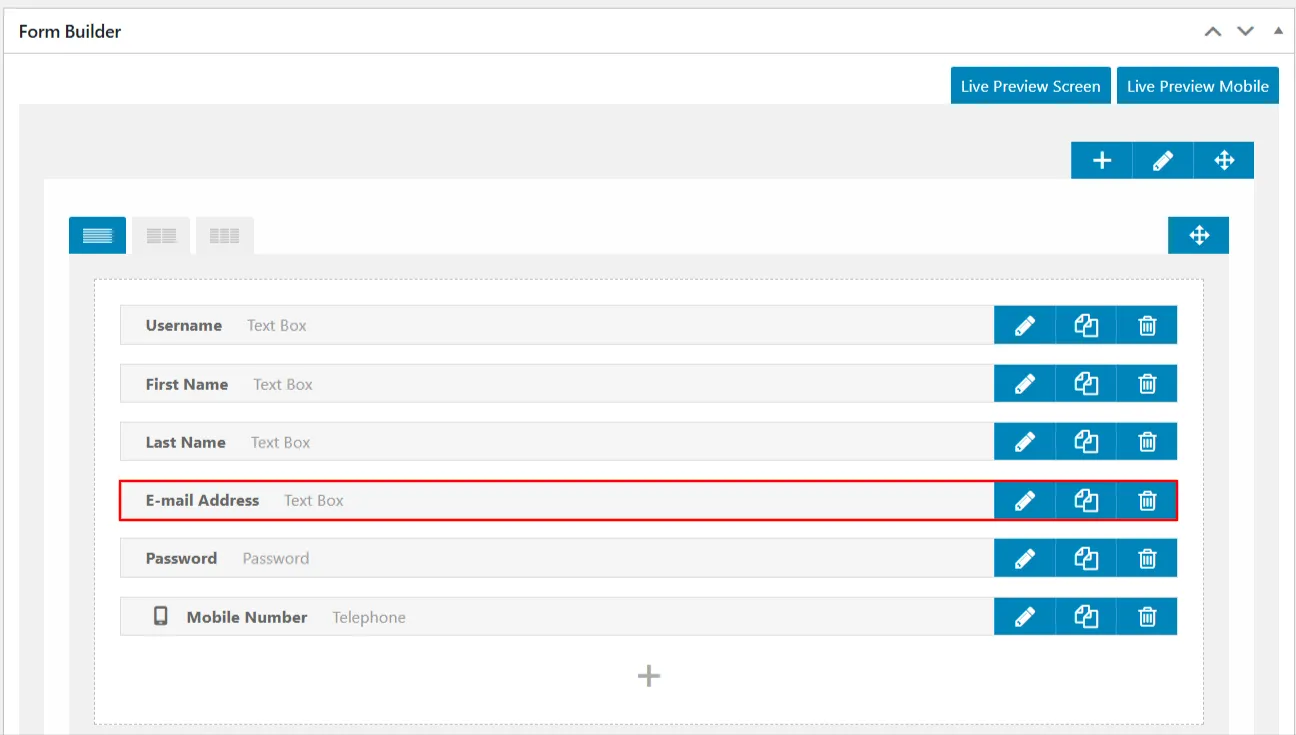Screen dimensions: 1296x735
Task: Collapse the Form Builder panel
Action: [1277, 31]
